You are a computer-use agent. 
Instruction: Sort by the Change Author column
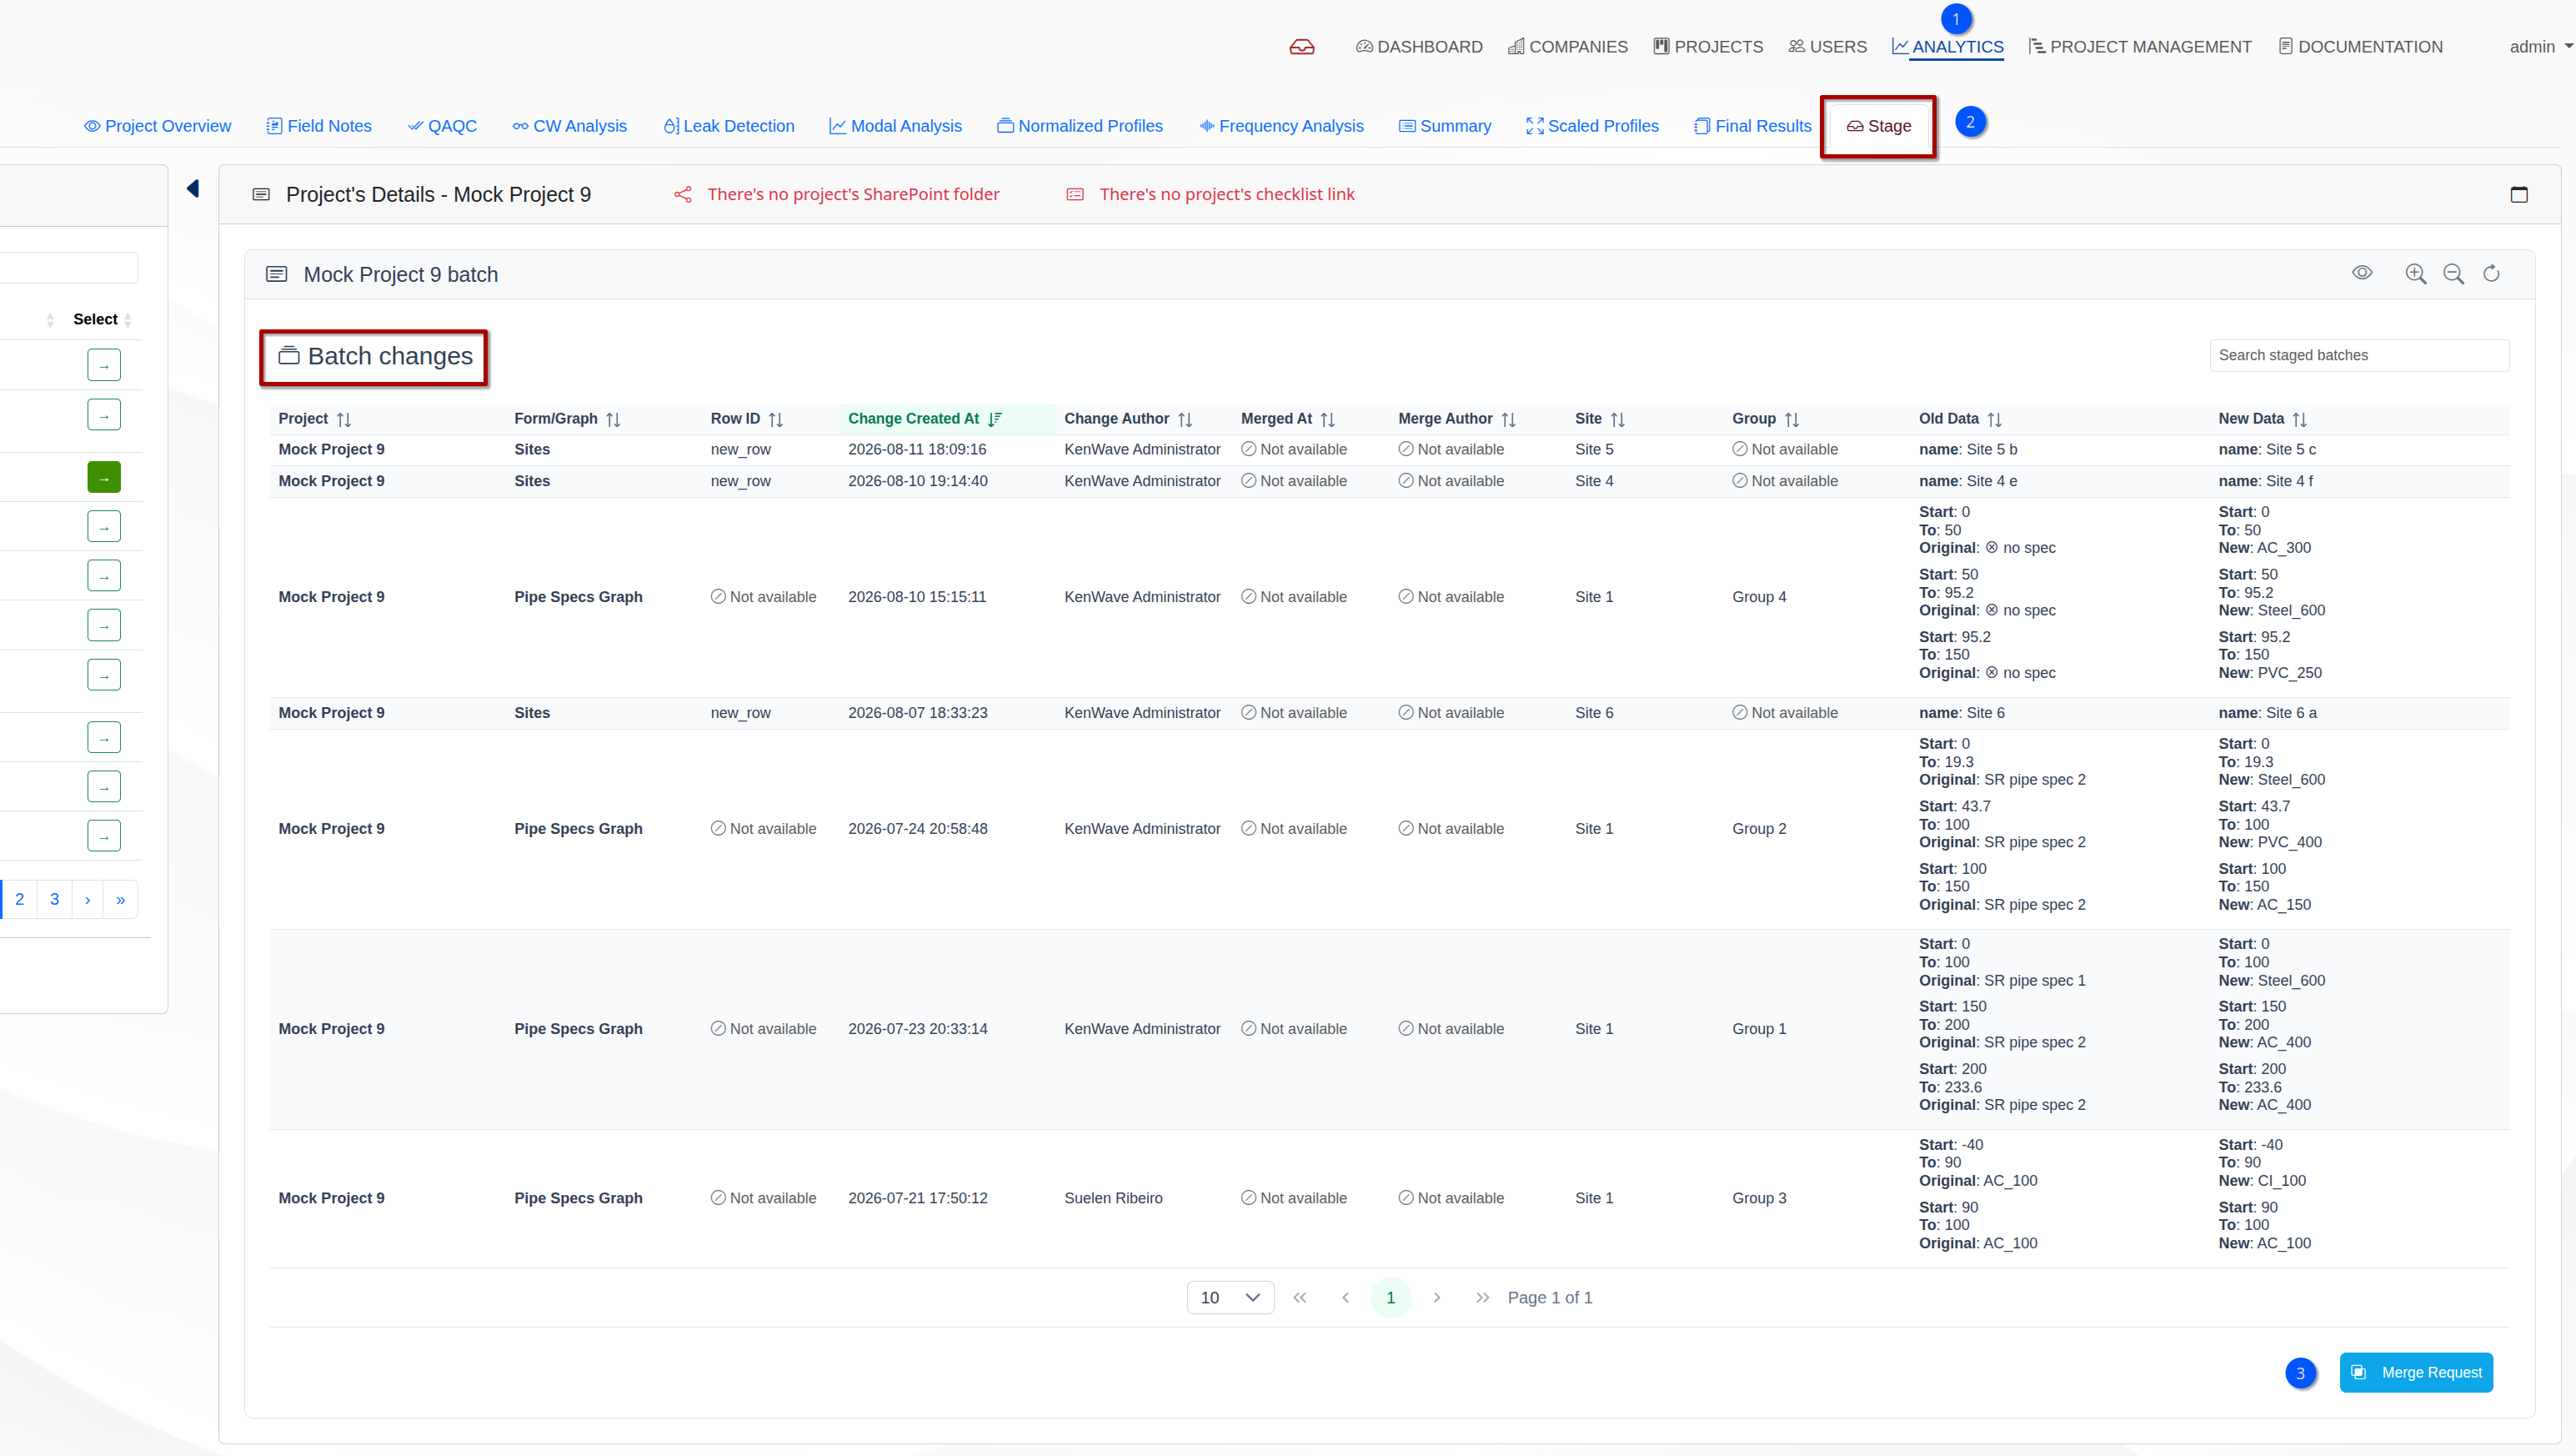pyautogui.click(x=1185, y=419)
